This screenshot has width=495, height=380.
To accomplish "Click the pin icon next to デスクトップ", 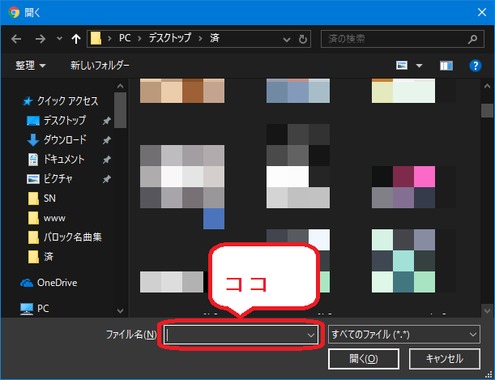I will coord(106,121).
